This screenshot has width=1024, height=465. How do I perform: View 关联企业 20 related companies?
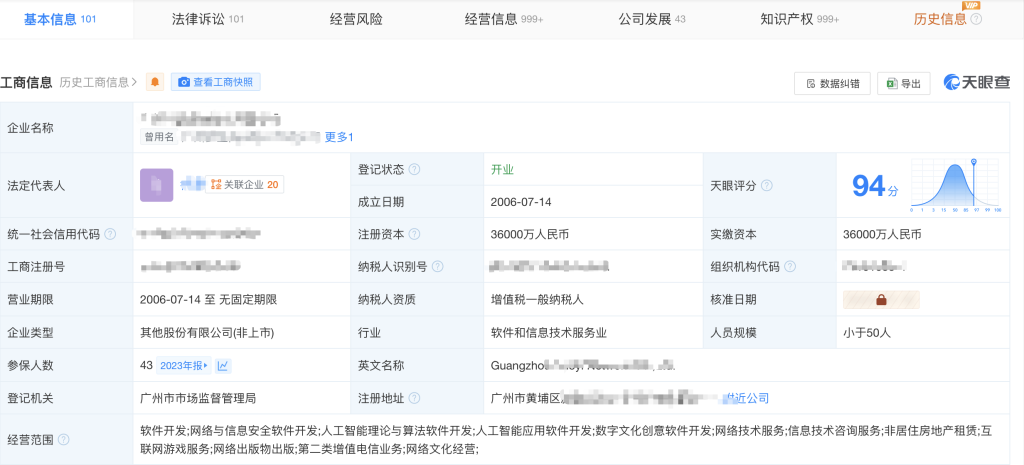coord(244,185)
